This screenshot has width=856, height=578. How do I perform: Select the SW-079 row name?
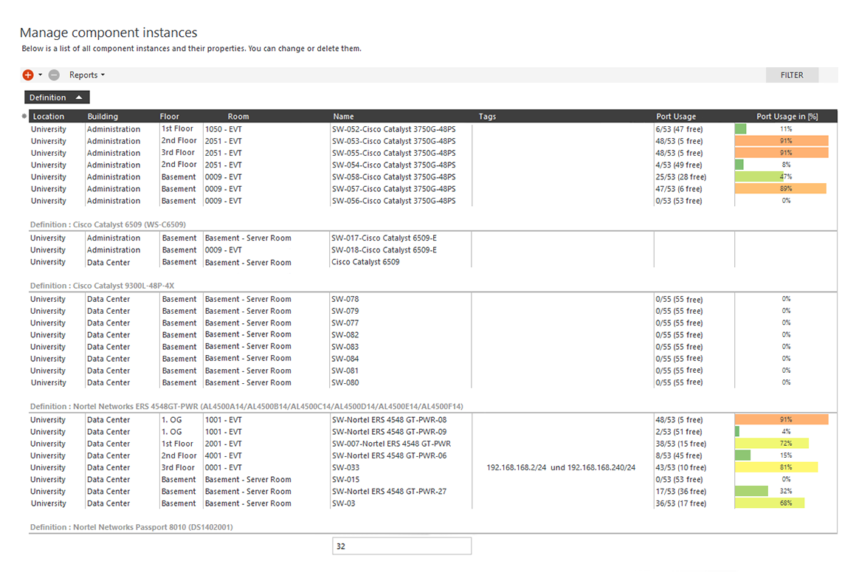(345, 311)
